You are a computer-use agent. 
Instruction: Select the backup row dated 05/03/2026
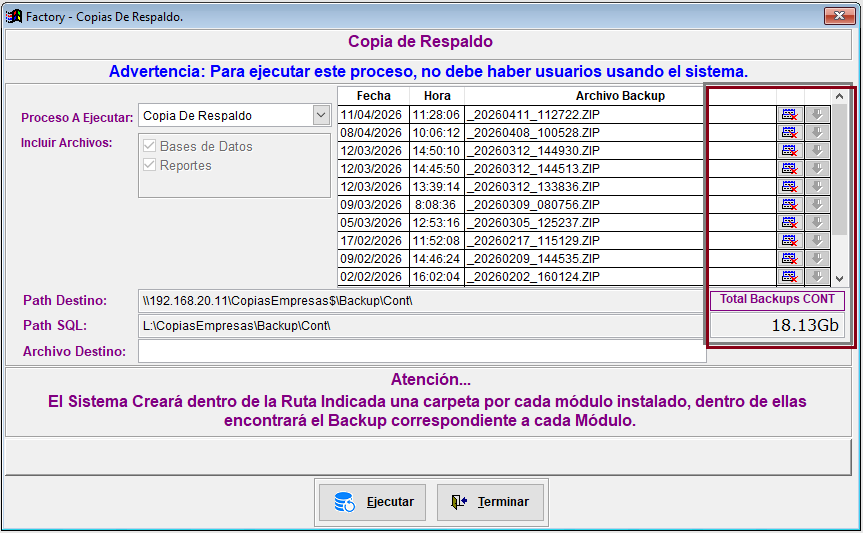[520, 223]
